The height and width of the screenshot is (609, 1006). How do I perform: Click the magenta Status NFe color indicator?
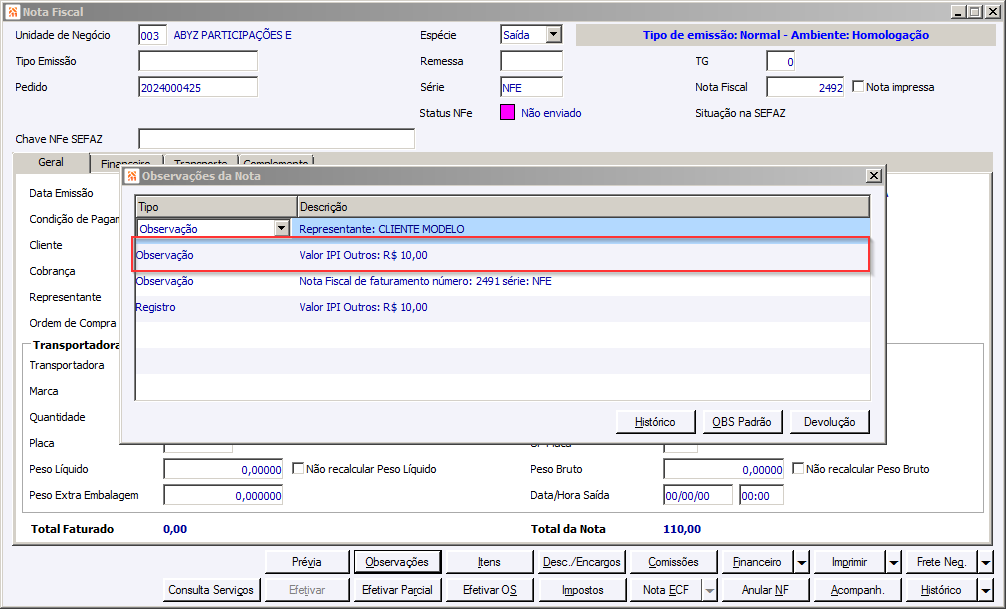(507, 113)
